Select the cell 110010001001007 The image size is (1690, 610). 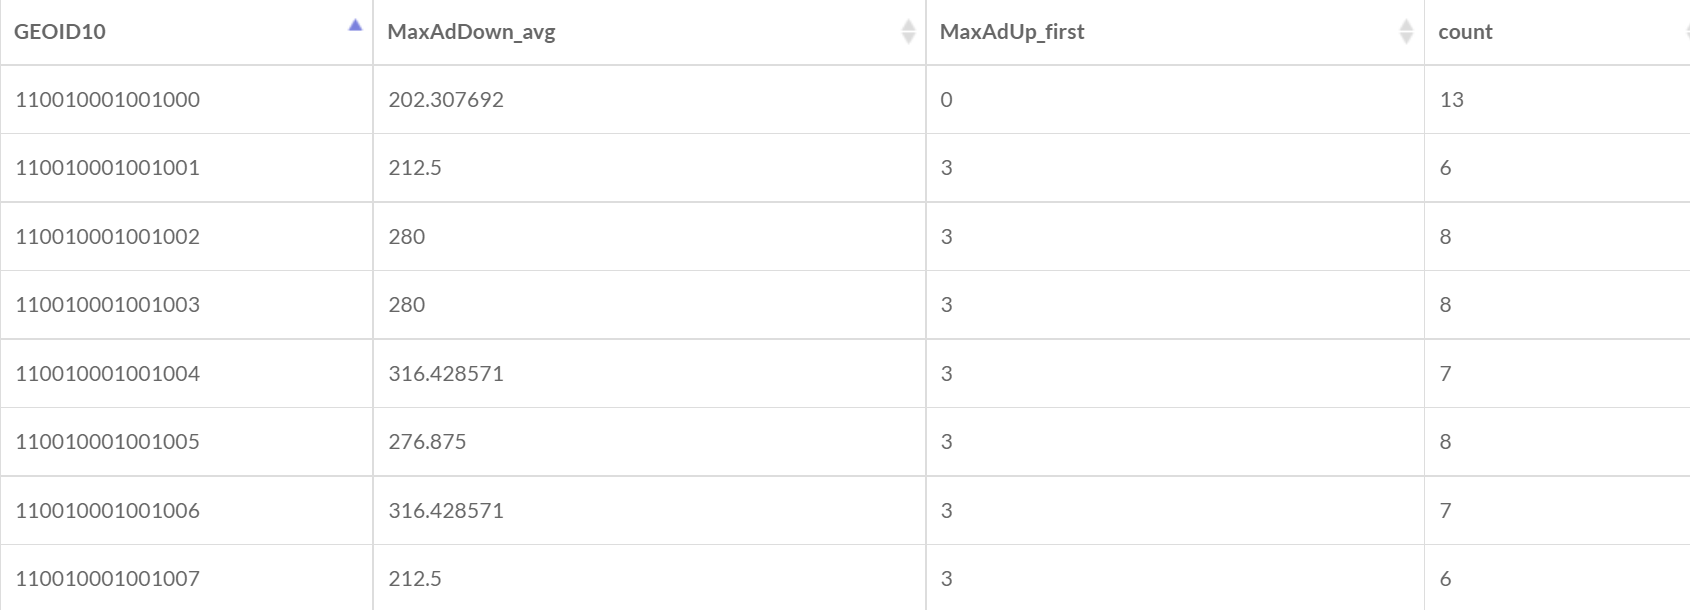click(108, 579)
